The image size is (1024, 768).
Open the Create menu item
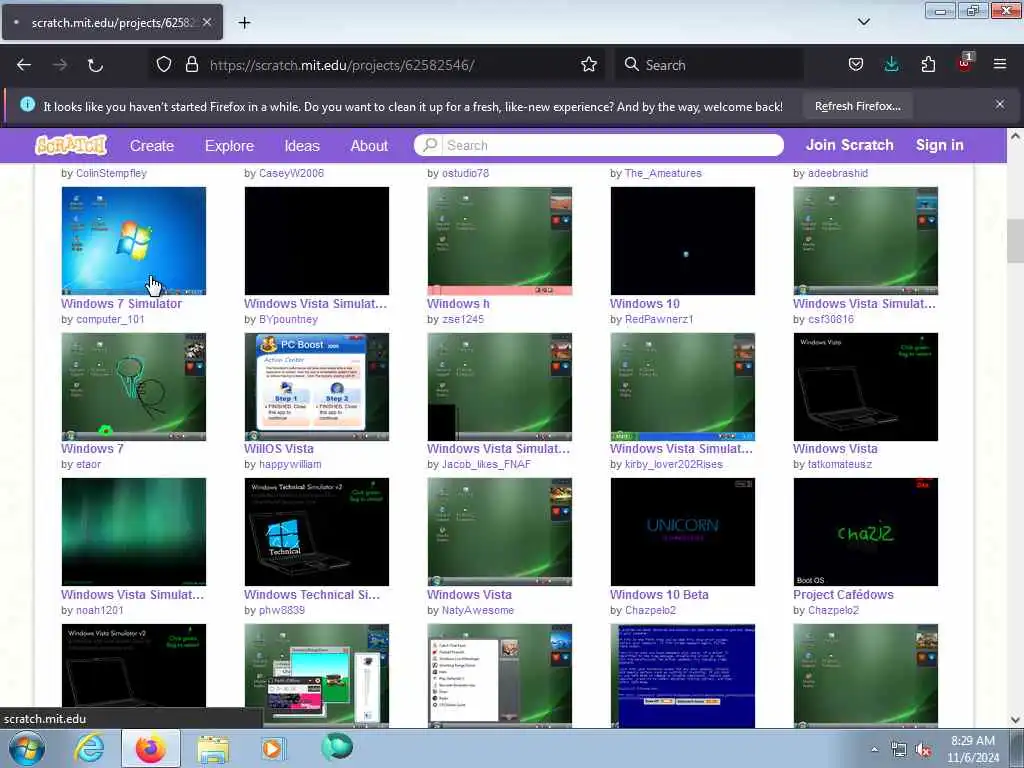152,146
